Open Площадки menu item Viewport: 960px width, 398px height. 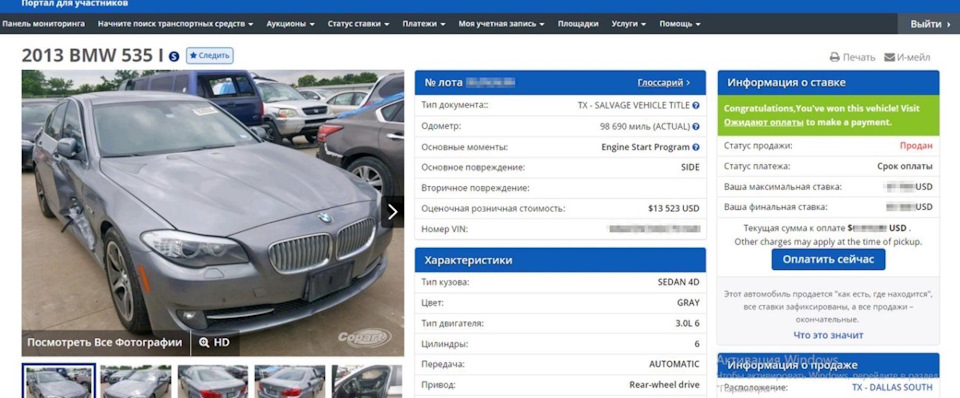pyautogui.click(x=578, y=24)
